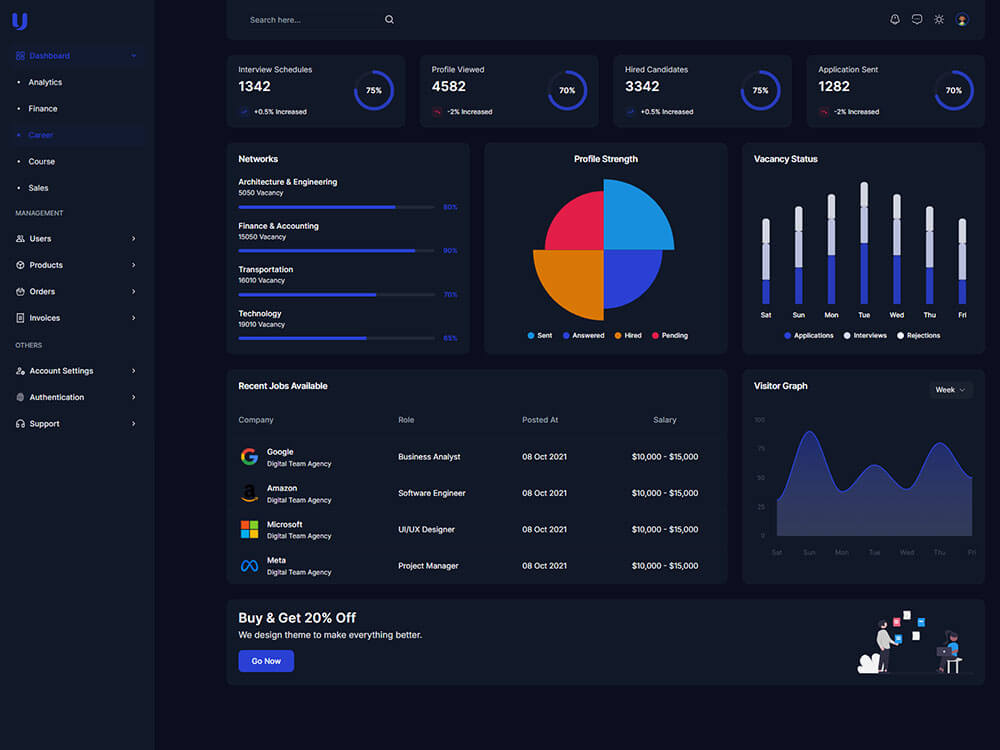Select Finance in the sidebar

(x=43, y=108)
